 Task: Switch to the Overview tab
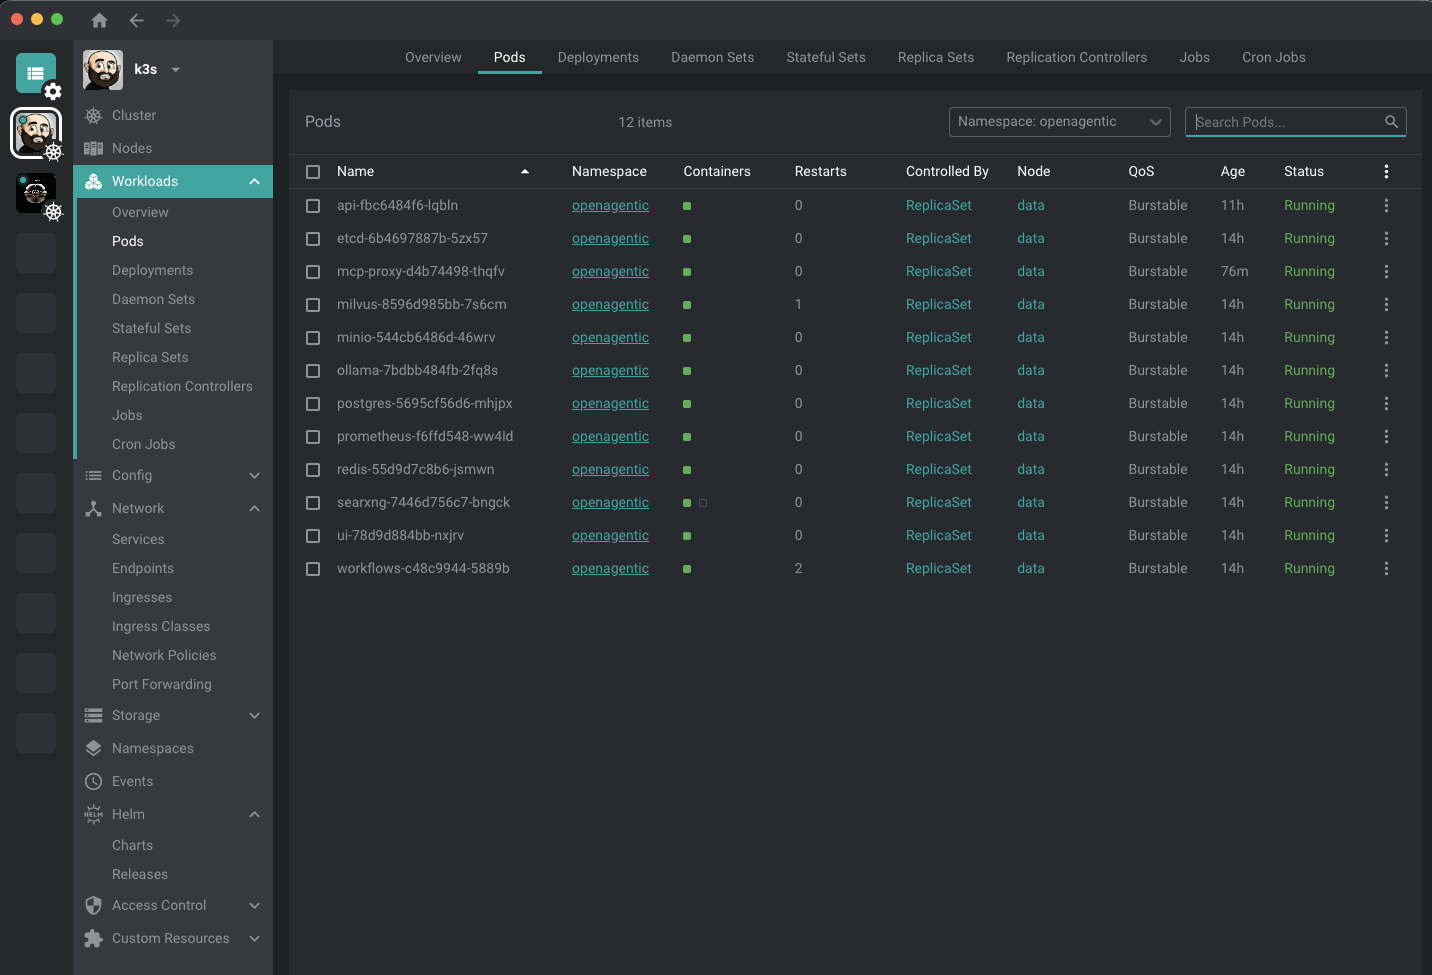tap(433, 57)
